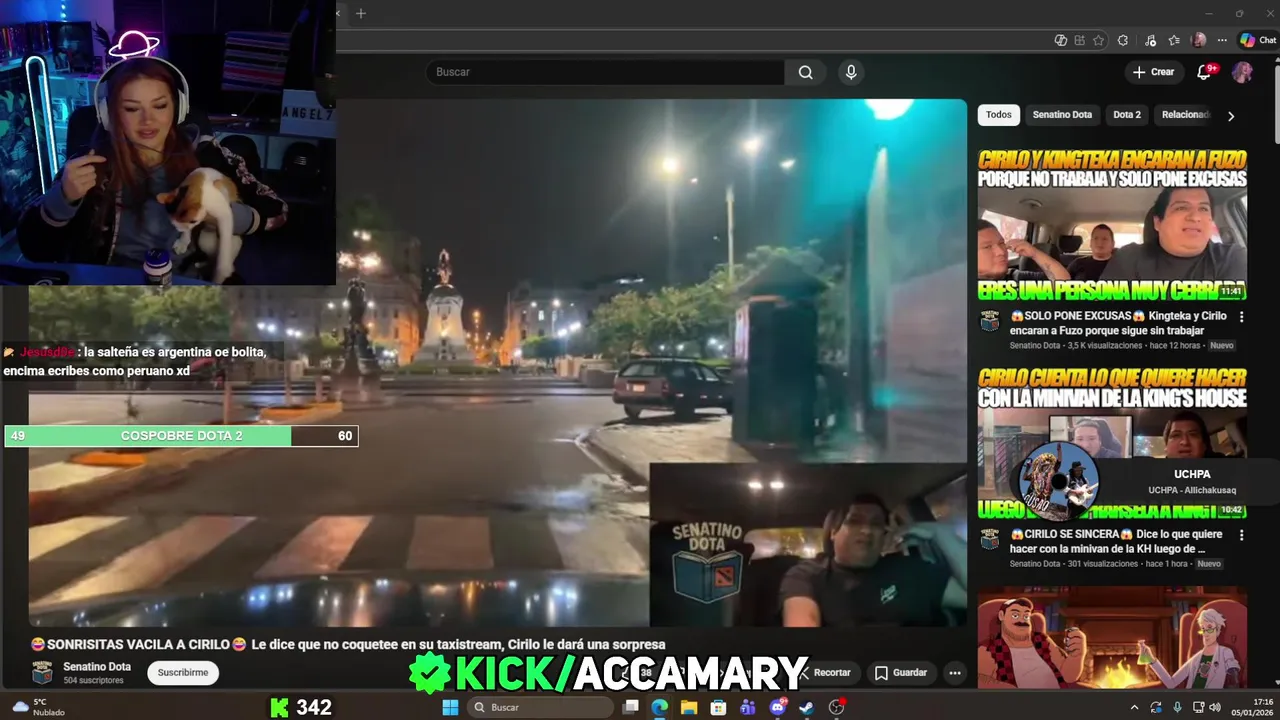Open Edge settings three-dot menu
The width and height of the screenshot is (1280, 720).
click(1222, 40)
